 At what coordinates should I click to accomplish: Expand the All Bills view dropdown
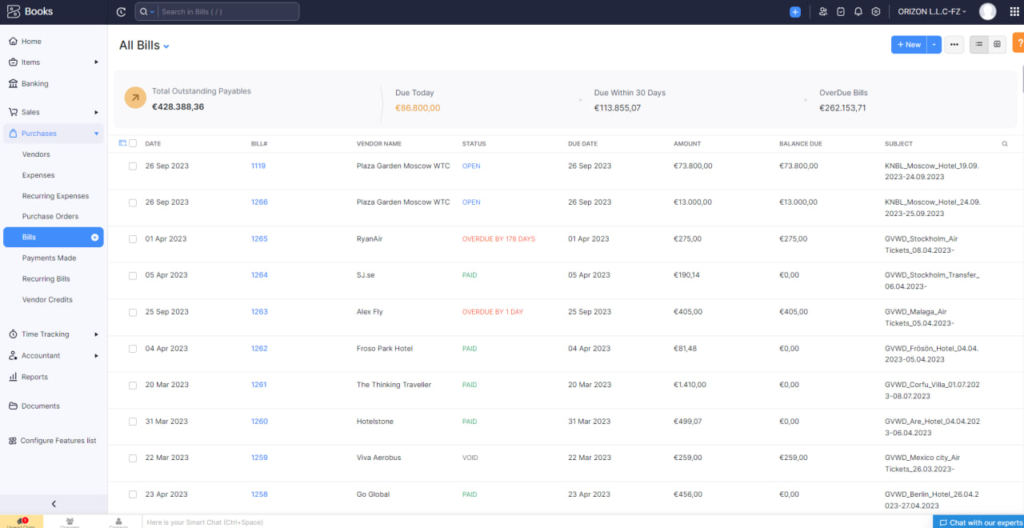pyautogui.click(x=167, y=46)
